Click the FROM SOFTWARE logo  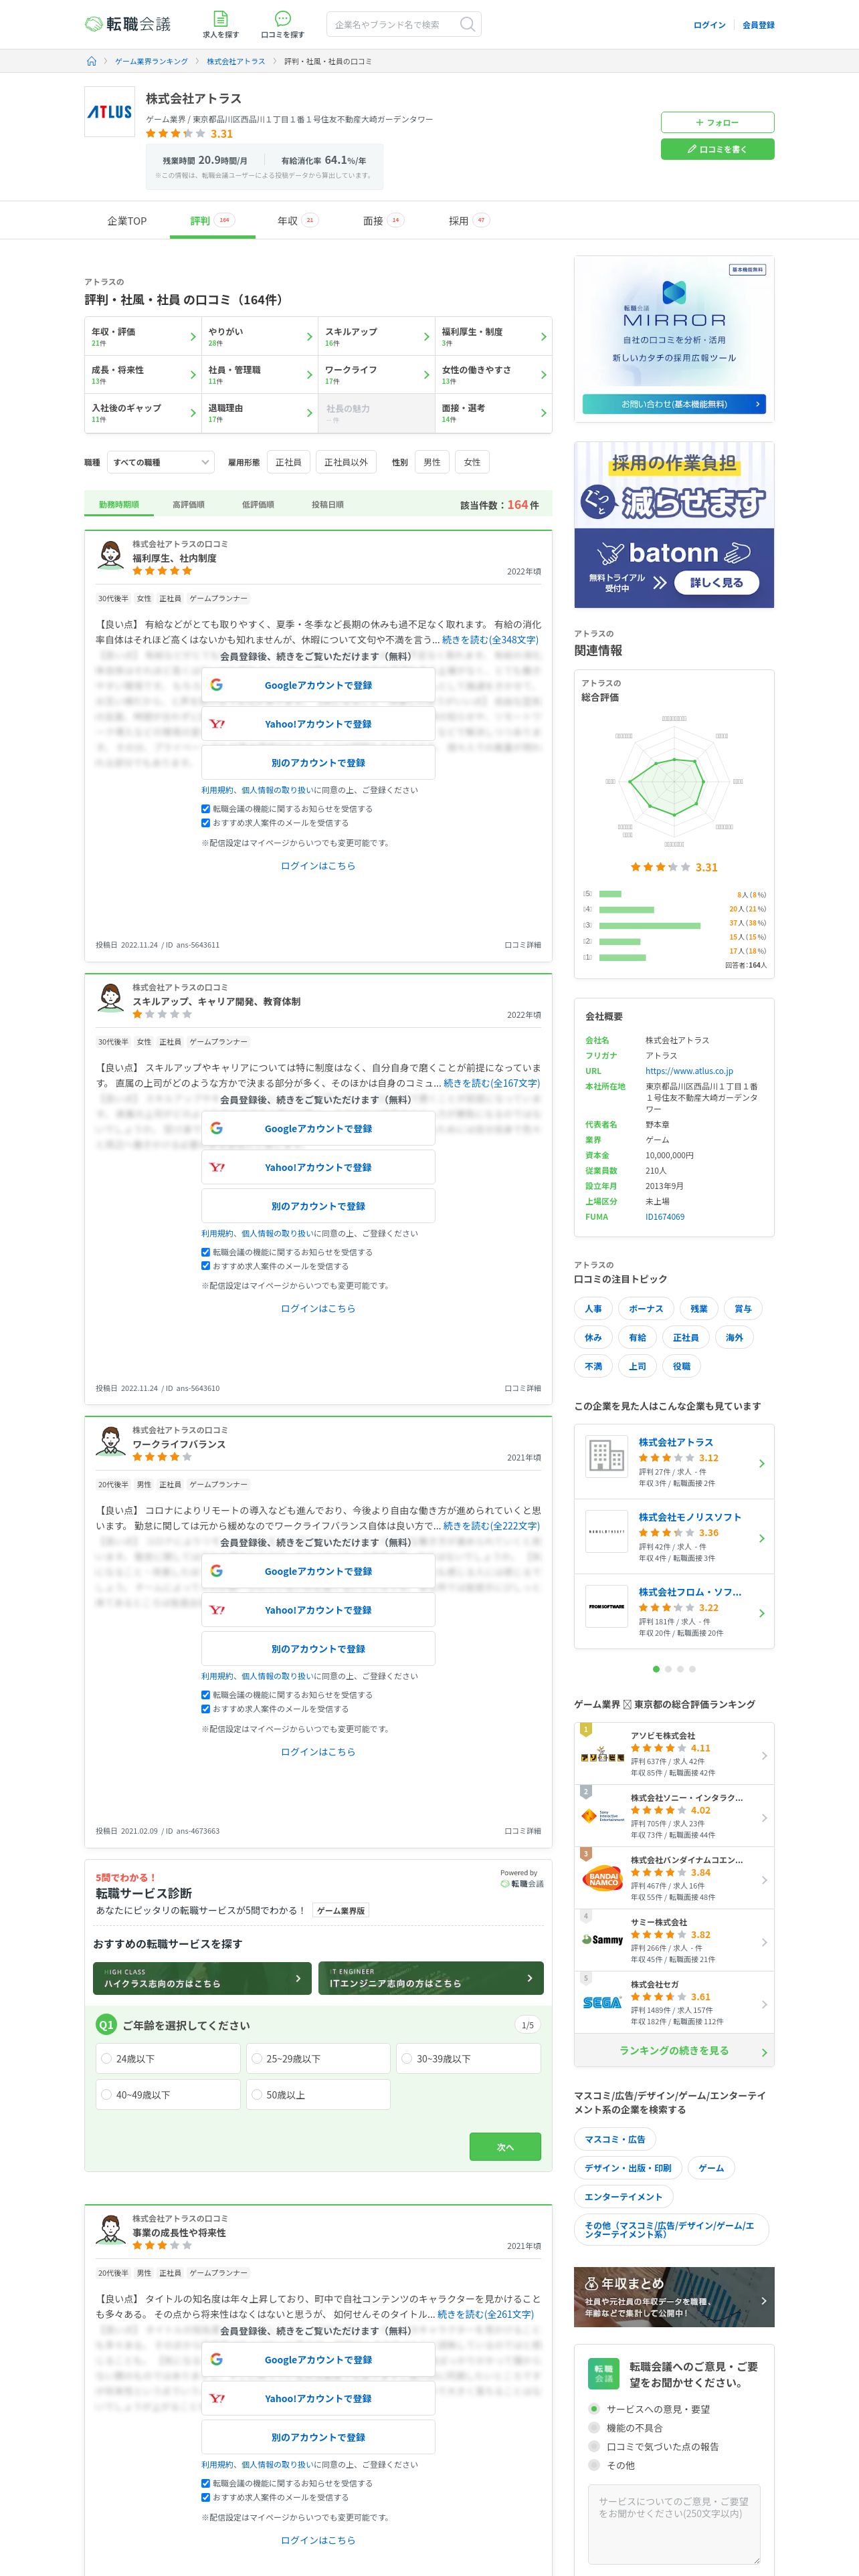coord(606,1606)
